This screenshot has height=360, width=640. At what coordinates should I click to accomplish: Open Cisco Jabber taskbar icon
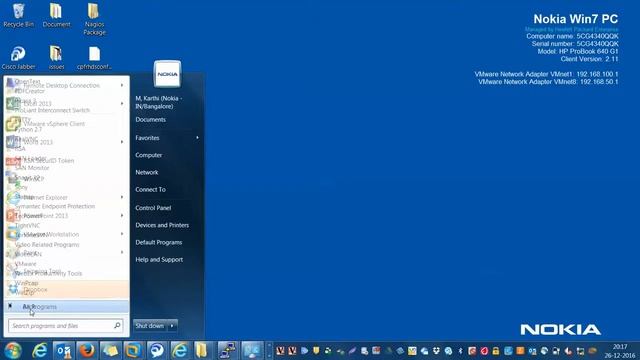(157, 351)
